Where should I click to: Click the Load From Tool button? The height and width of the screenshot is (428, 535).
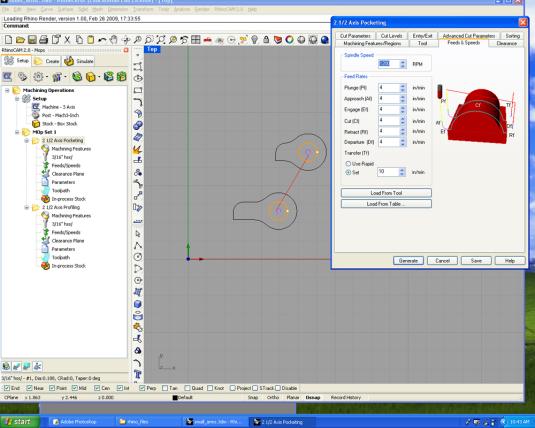click(x=386, y=193)
